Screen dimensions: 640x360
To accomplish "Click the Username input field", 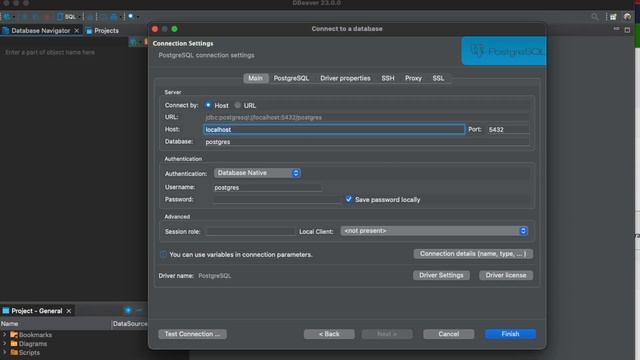I will pos(267,187).
